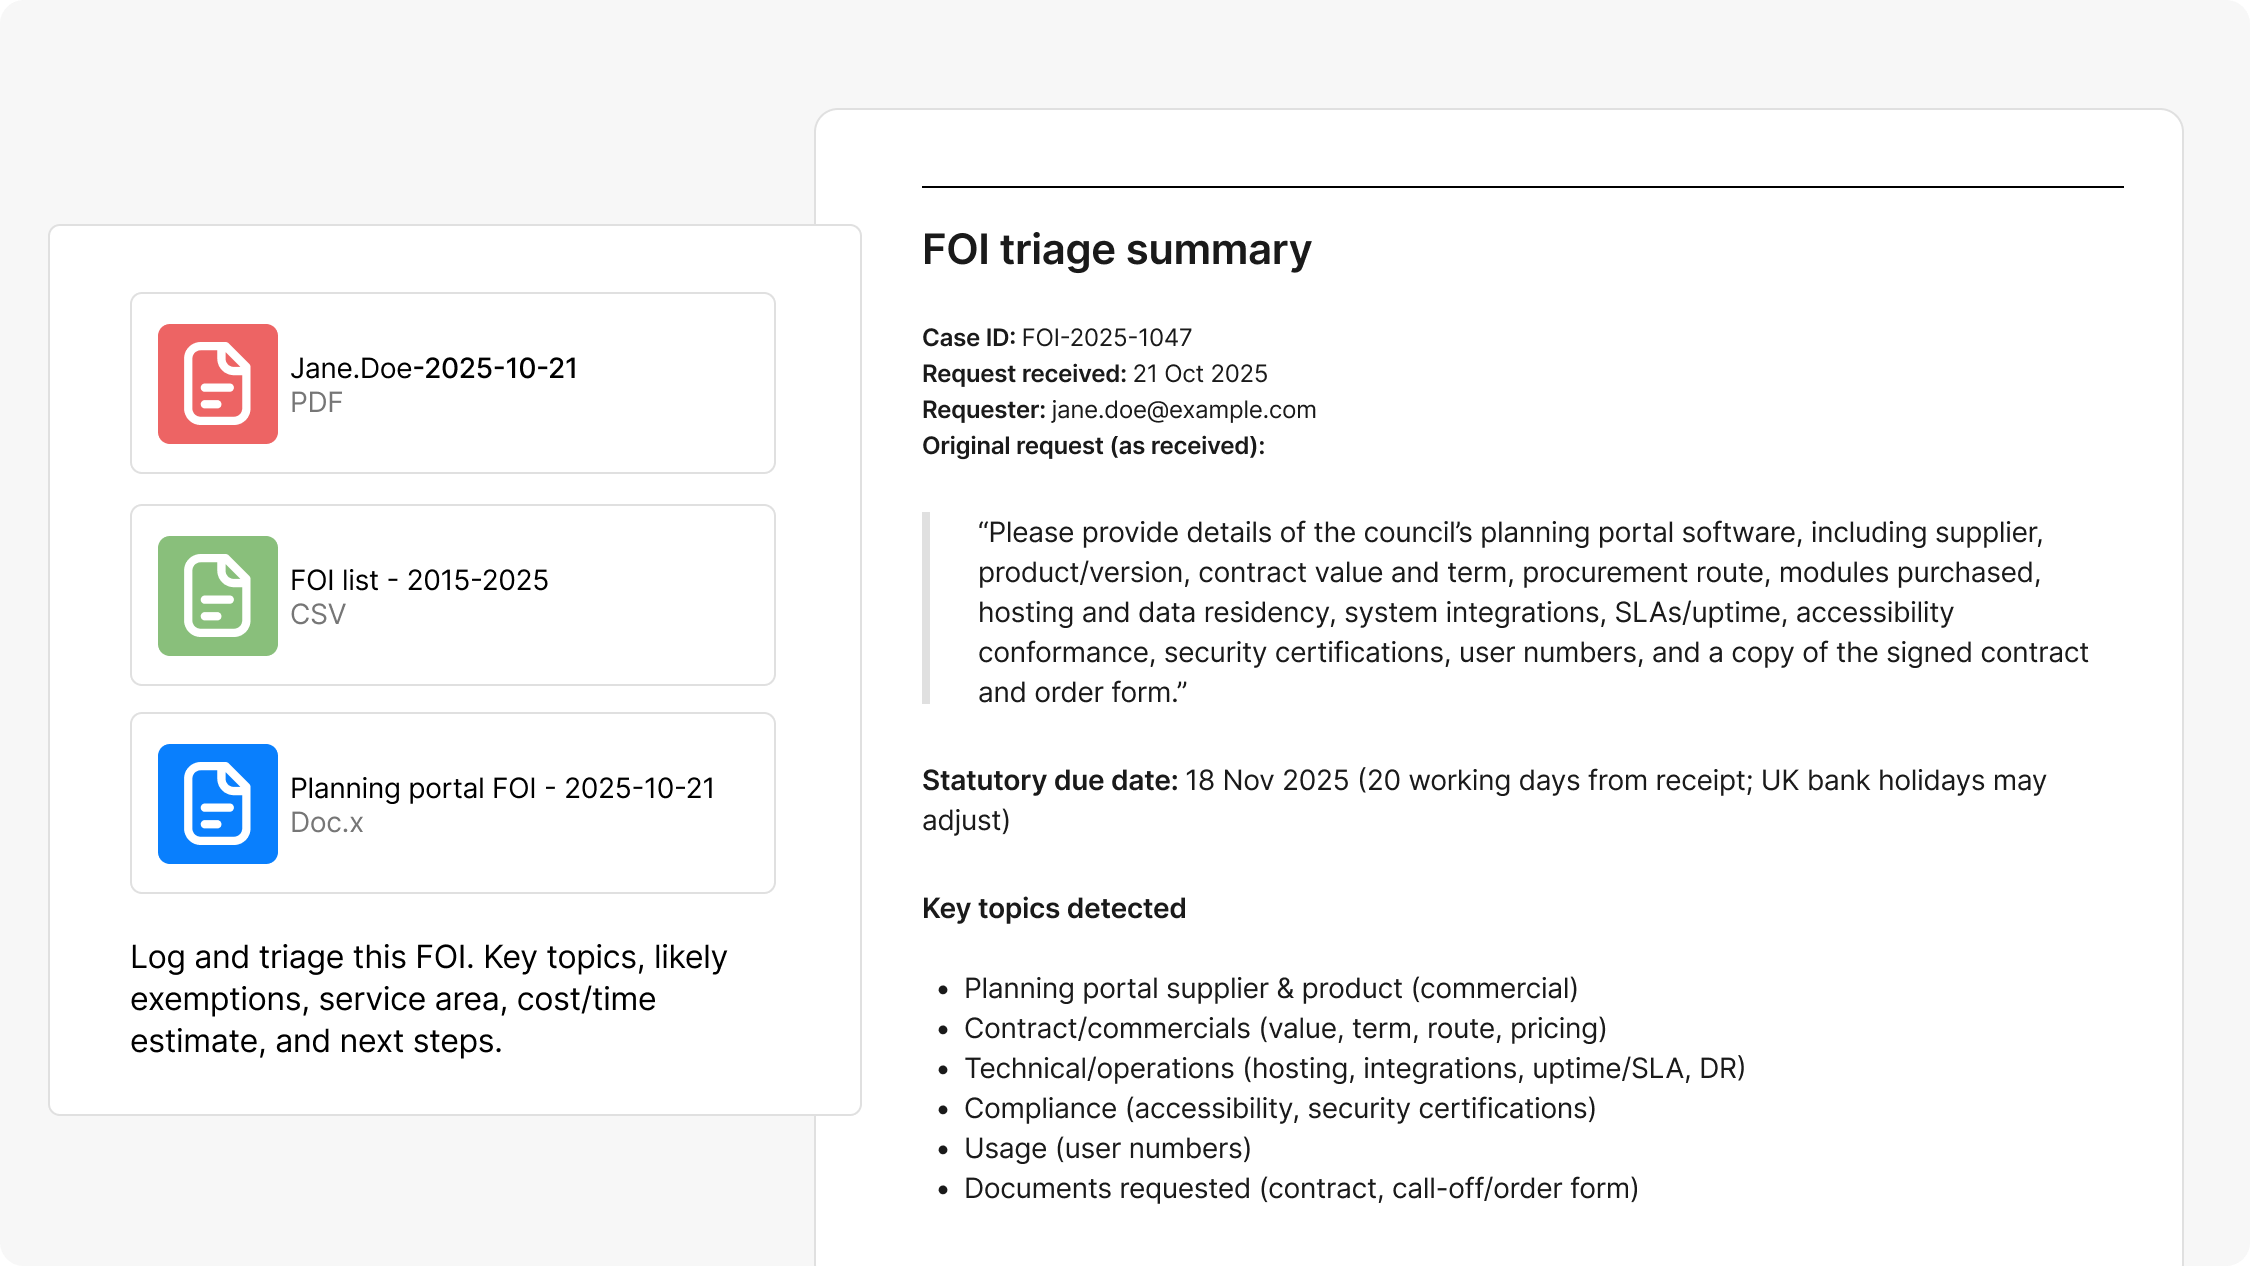The width and height of the screenshot is (2250, 1266).
Task: Click the quoted original request block
Action: click(x=1530, y=612)
